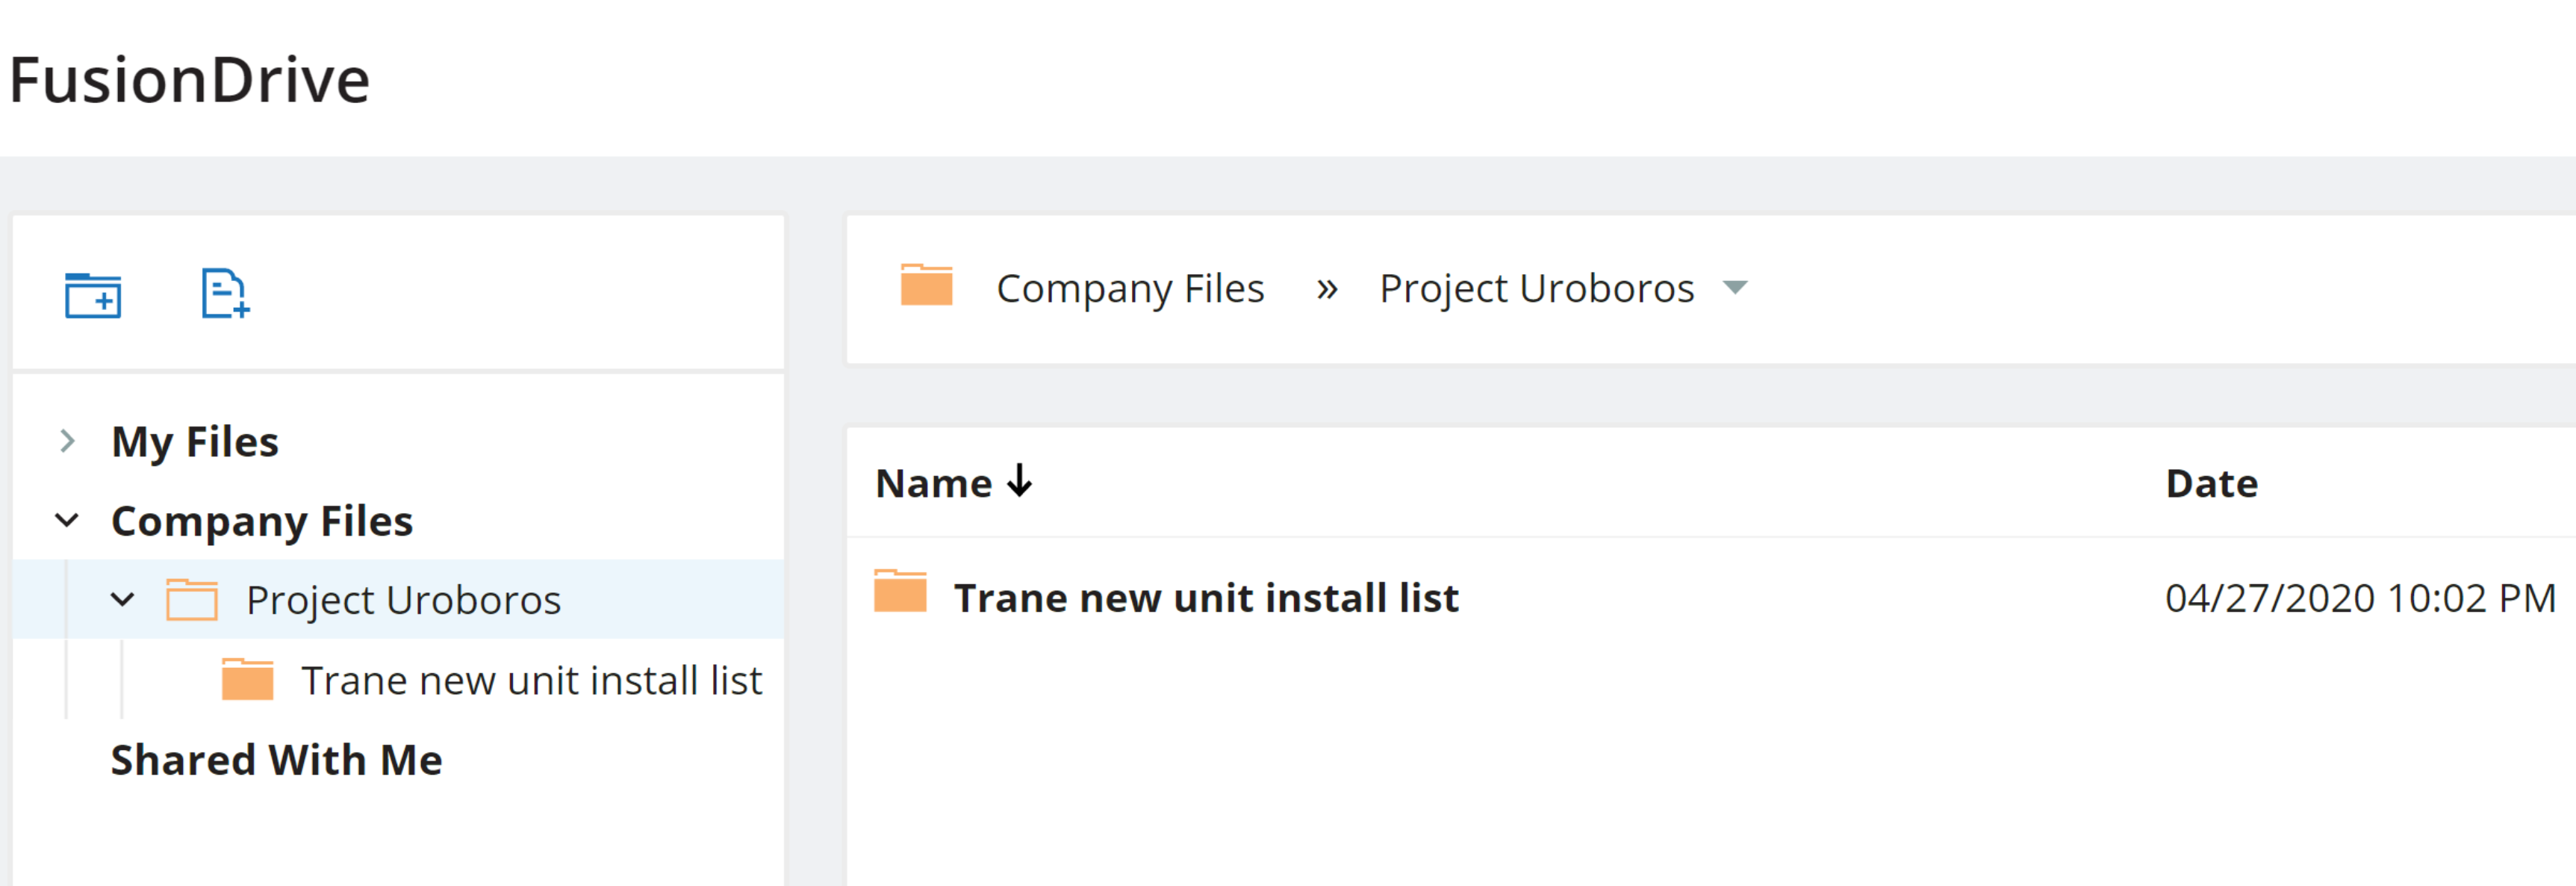Click the new folder icon
The height and width of the screenshot is (886, 2576).
pos(93,295)
